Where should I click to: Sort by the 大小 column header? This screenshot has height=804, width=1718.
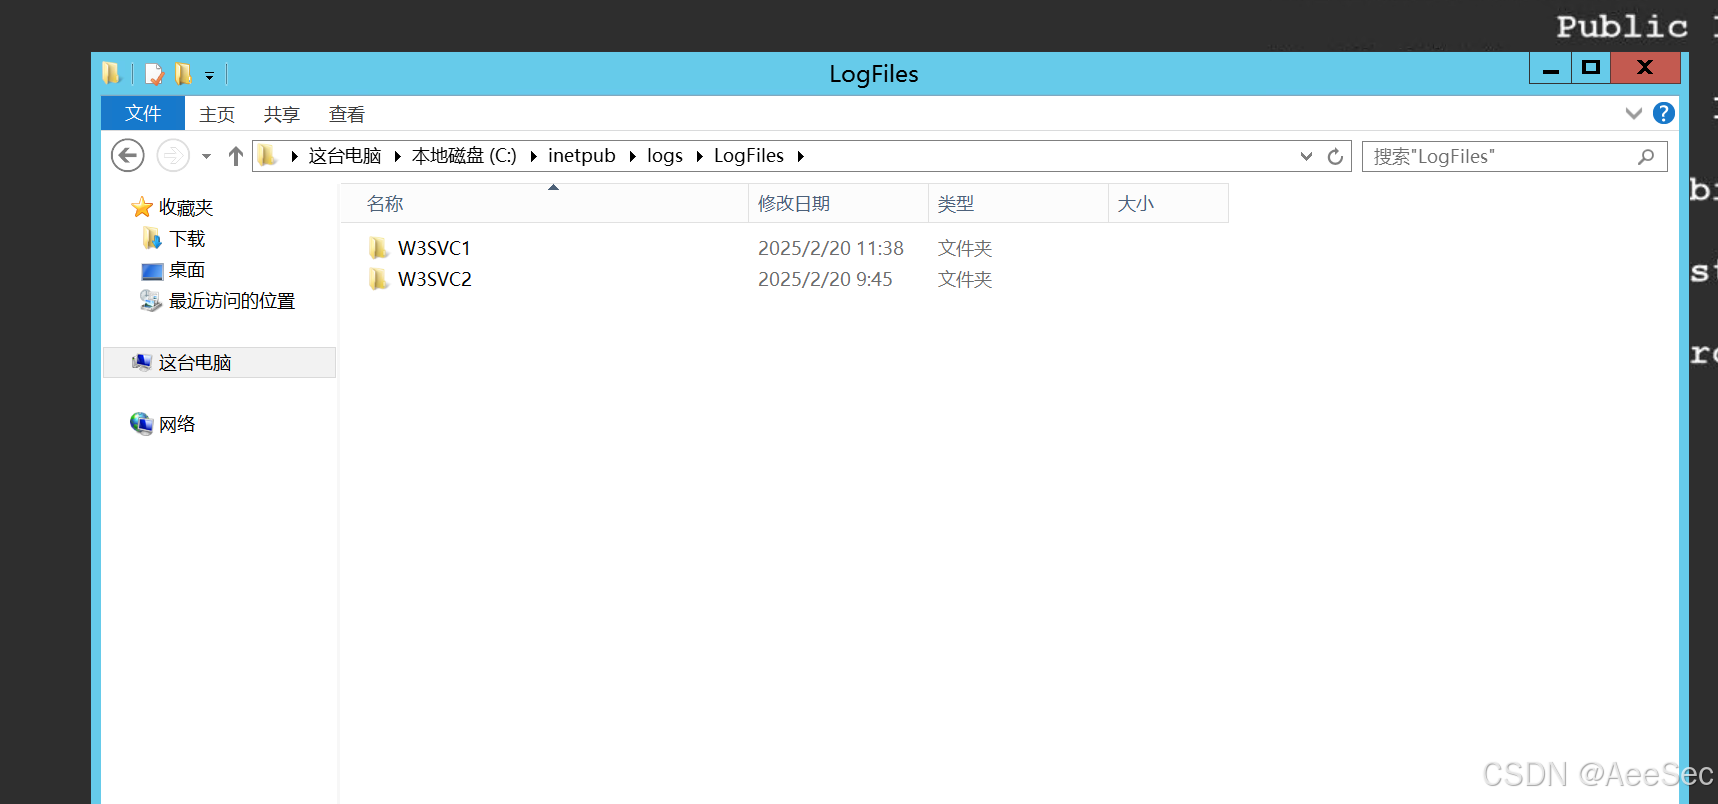(1168, 203)
